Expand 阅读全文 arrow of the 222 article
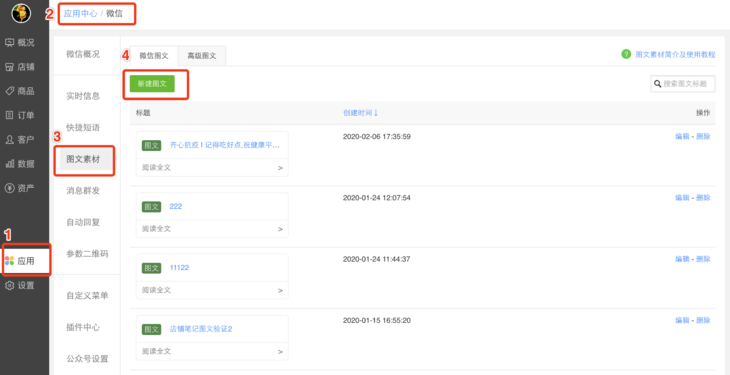 coord(280,229)
